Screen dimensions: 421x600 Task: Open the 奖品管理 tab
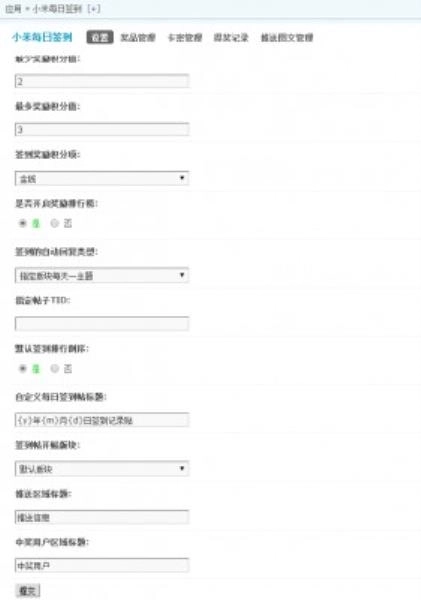[138, 38]
